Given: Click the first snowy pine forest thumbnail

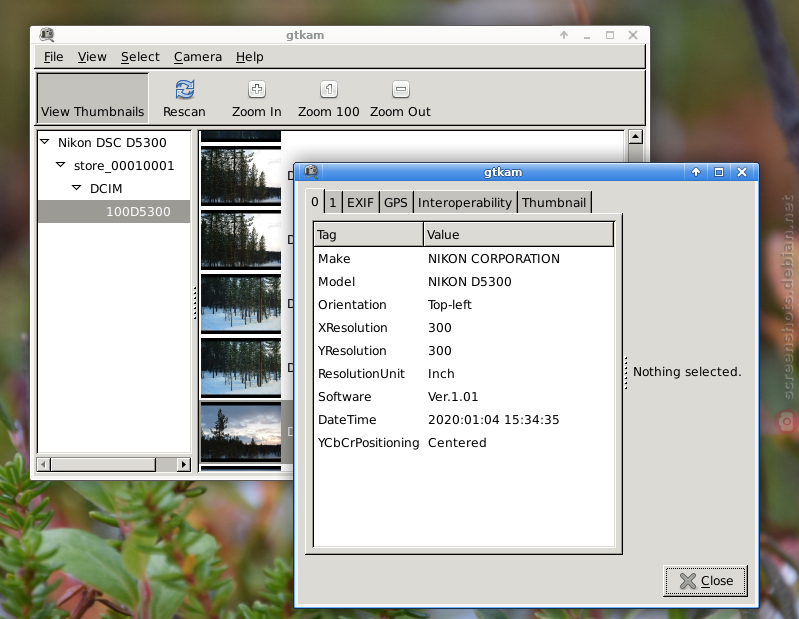Looking at the screenshot, I should [241, 304].
